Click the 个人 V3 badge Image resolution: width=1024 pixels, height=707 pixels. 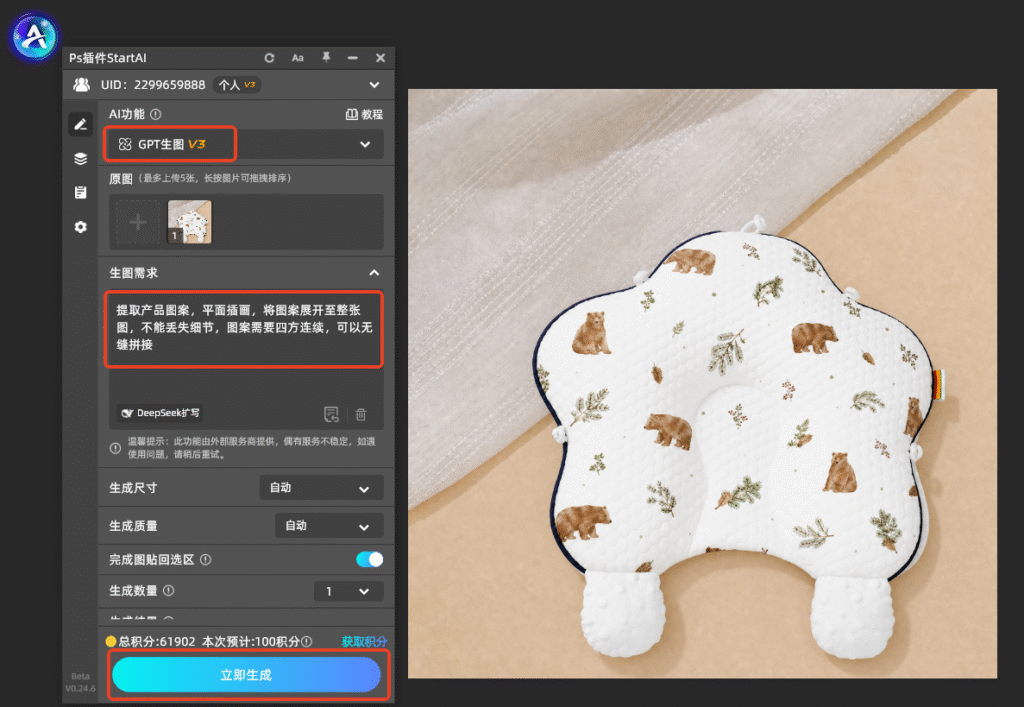coord(237,85)
